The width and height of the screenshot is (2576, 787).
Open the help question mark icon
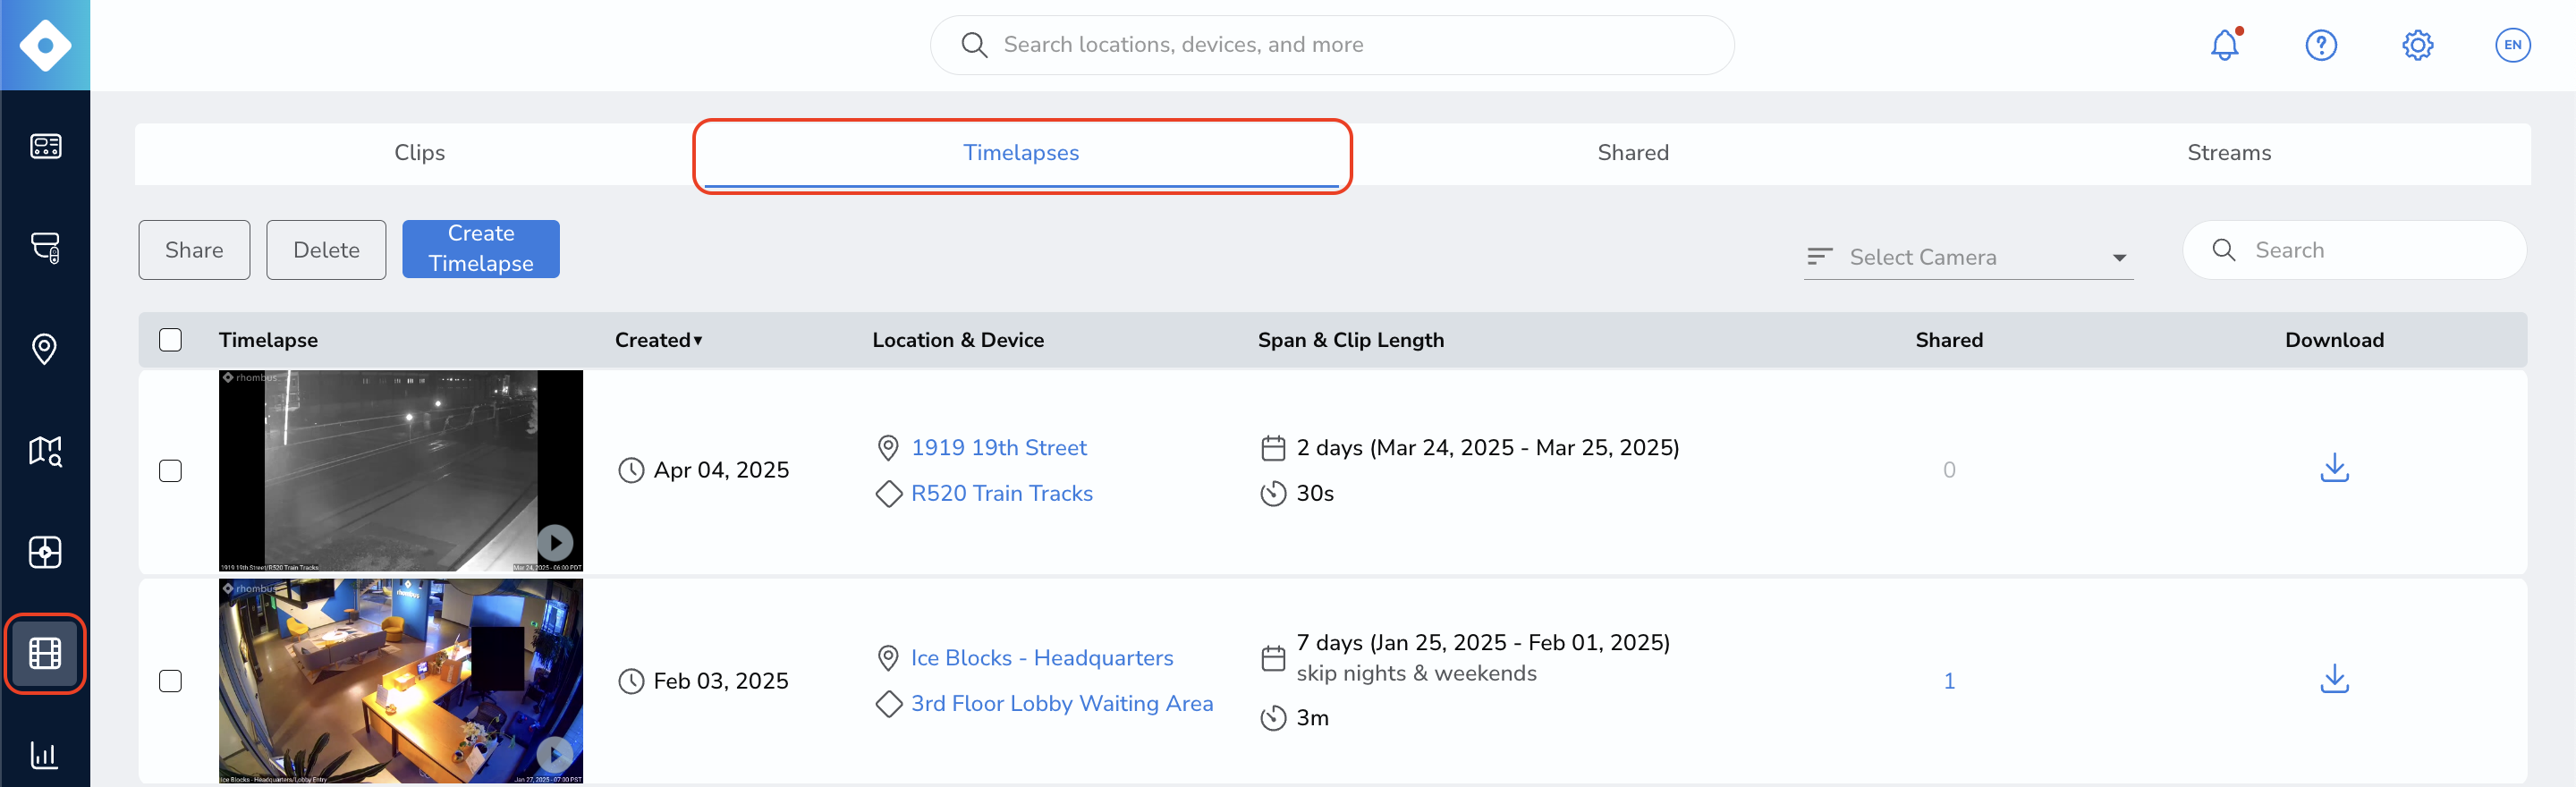coord(2321,45)
